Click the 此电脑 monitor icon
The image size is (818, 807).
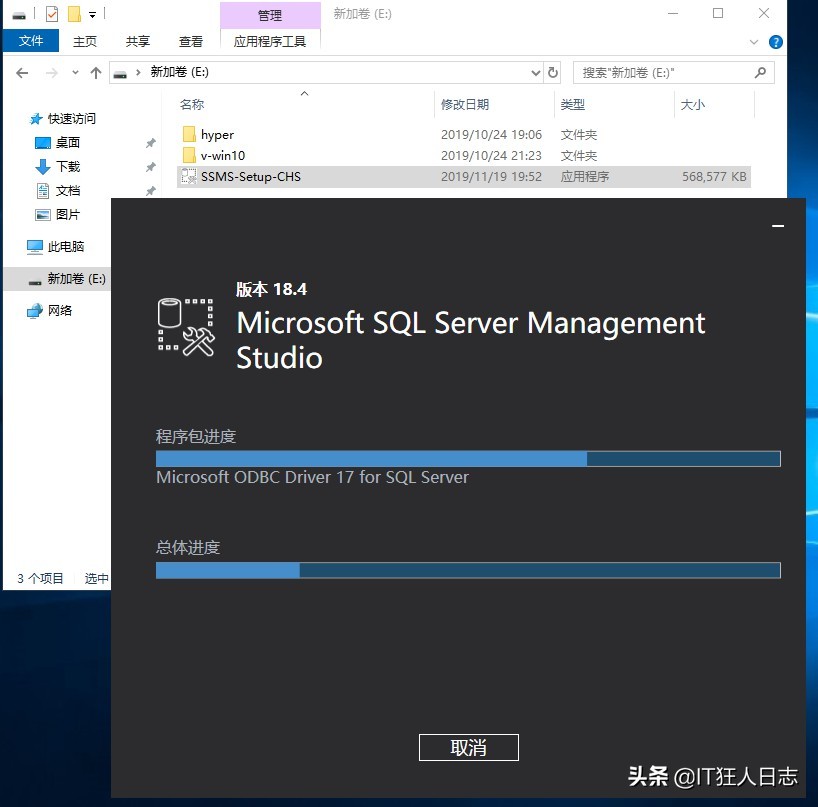tap(35, 247)
